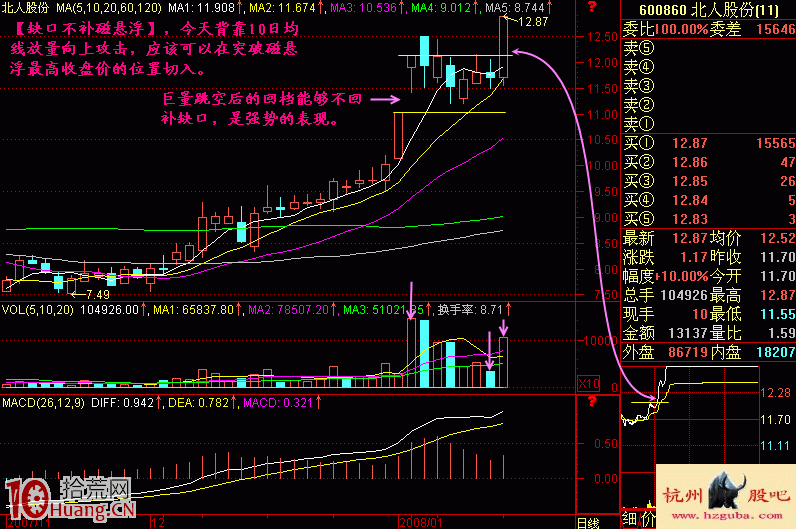796x529 pixels.
Task: Click the 内盘 18207 value
Action: point(752,352)
